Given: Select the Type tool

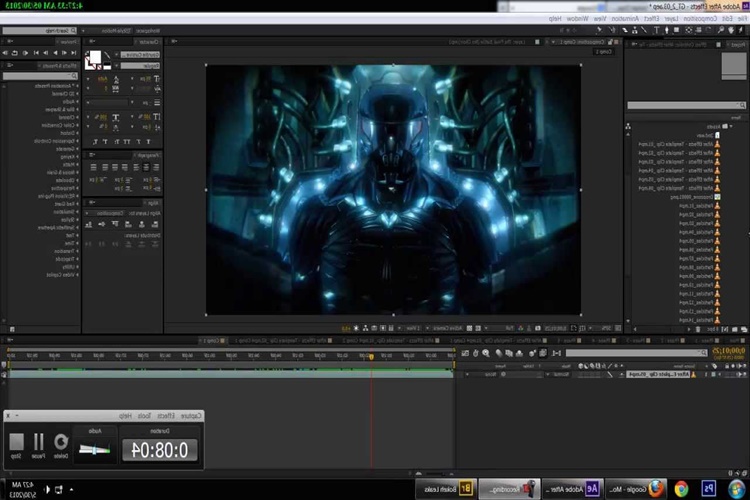Looking at the screenshot, I should coord(656,30).
